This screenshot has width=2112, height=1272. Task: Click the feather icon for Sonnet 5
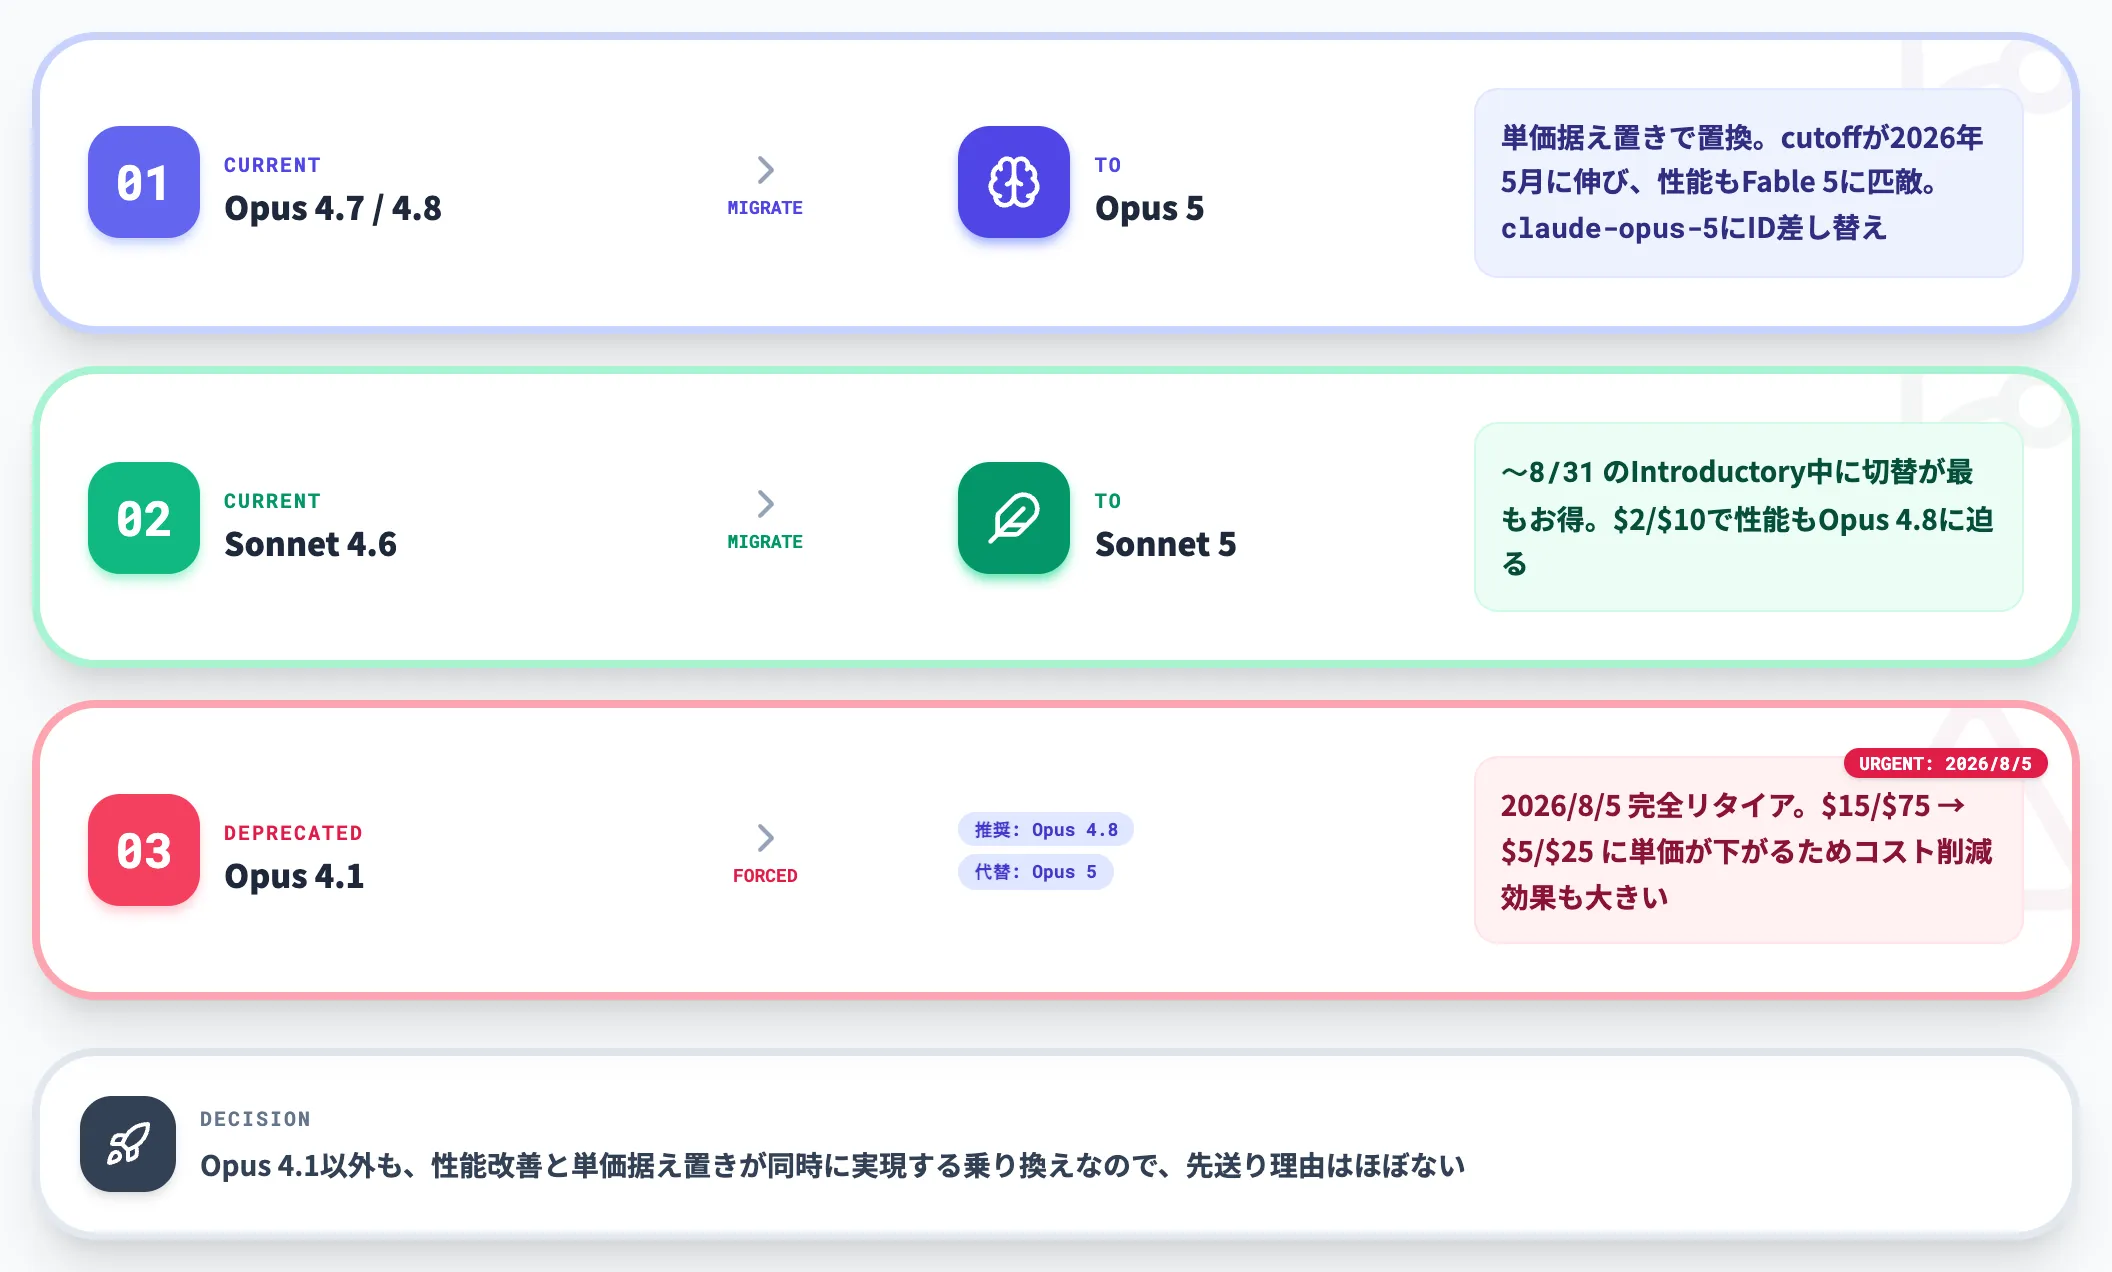pos(1014,518)
